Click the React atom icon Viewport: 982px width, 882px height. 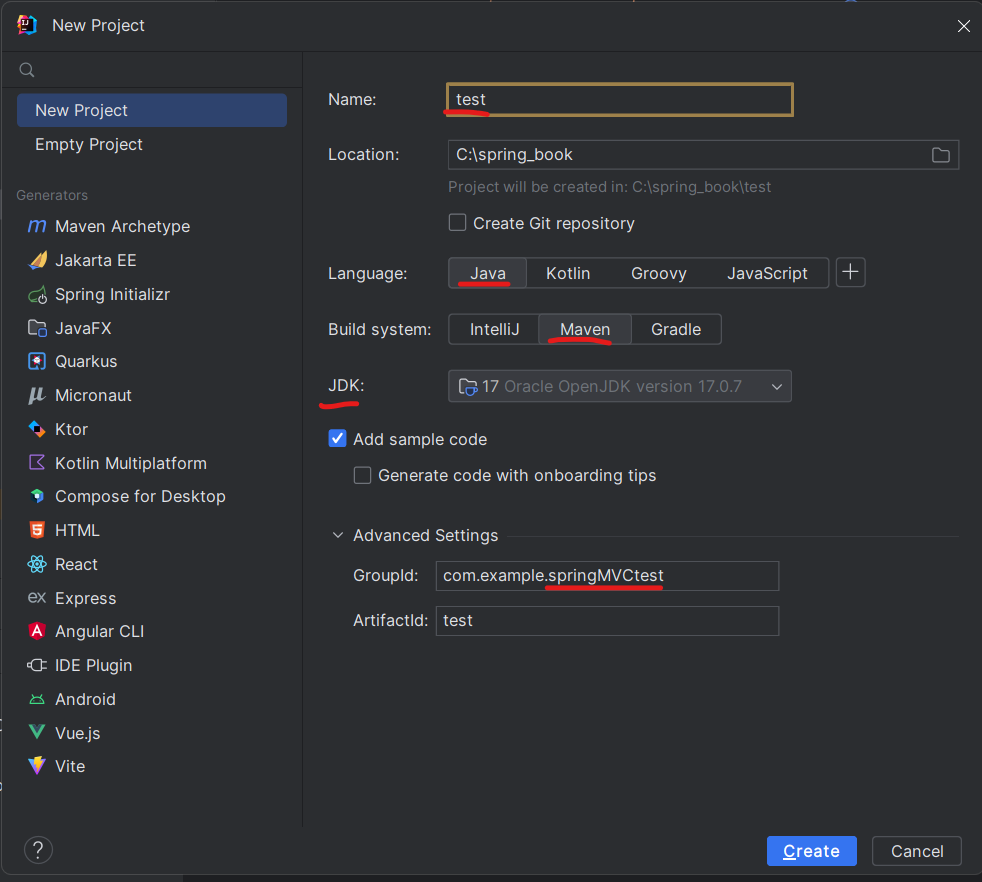(37, 564)
